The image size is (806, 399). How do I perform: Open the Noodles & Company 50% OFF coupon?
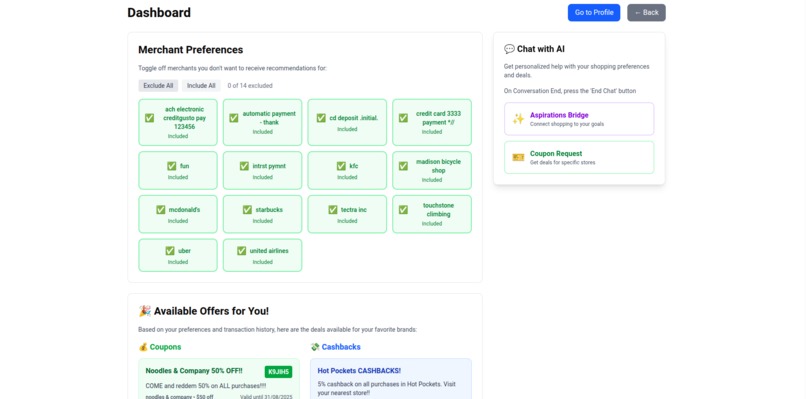(x=219, y=379)
